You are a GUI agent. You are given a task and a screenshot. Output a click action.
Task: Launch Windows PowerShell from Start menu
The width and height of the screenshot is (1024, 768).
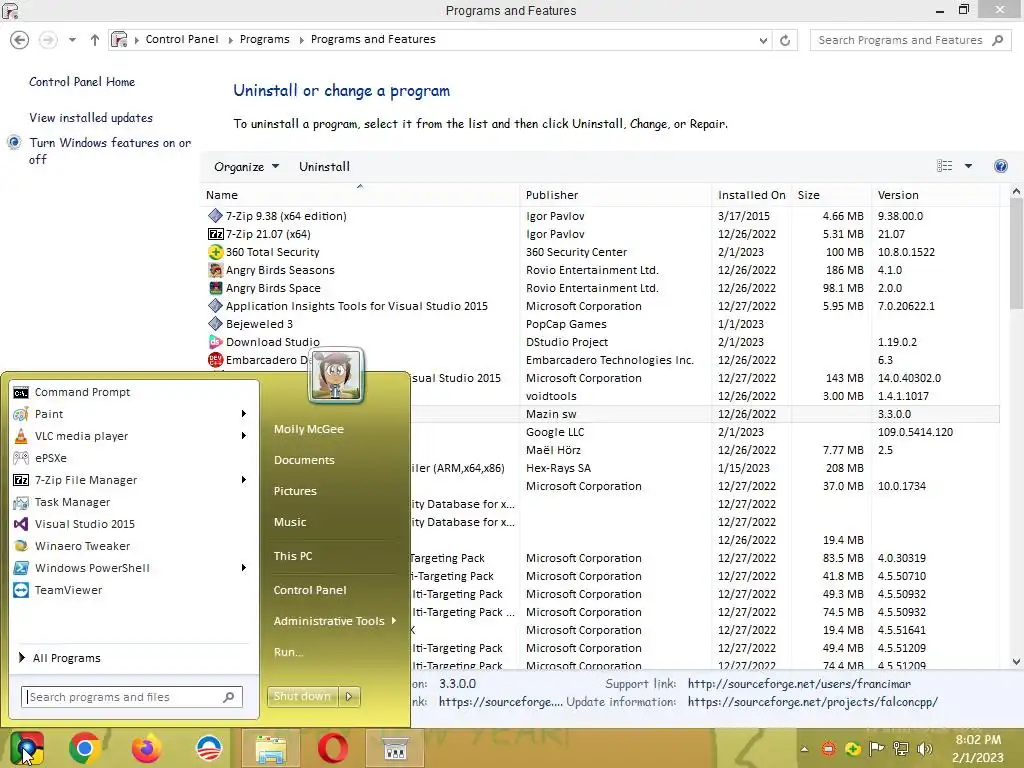coord(92,568)
